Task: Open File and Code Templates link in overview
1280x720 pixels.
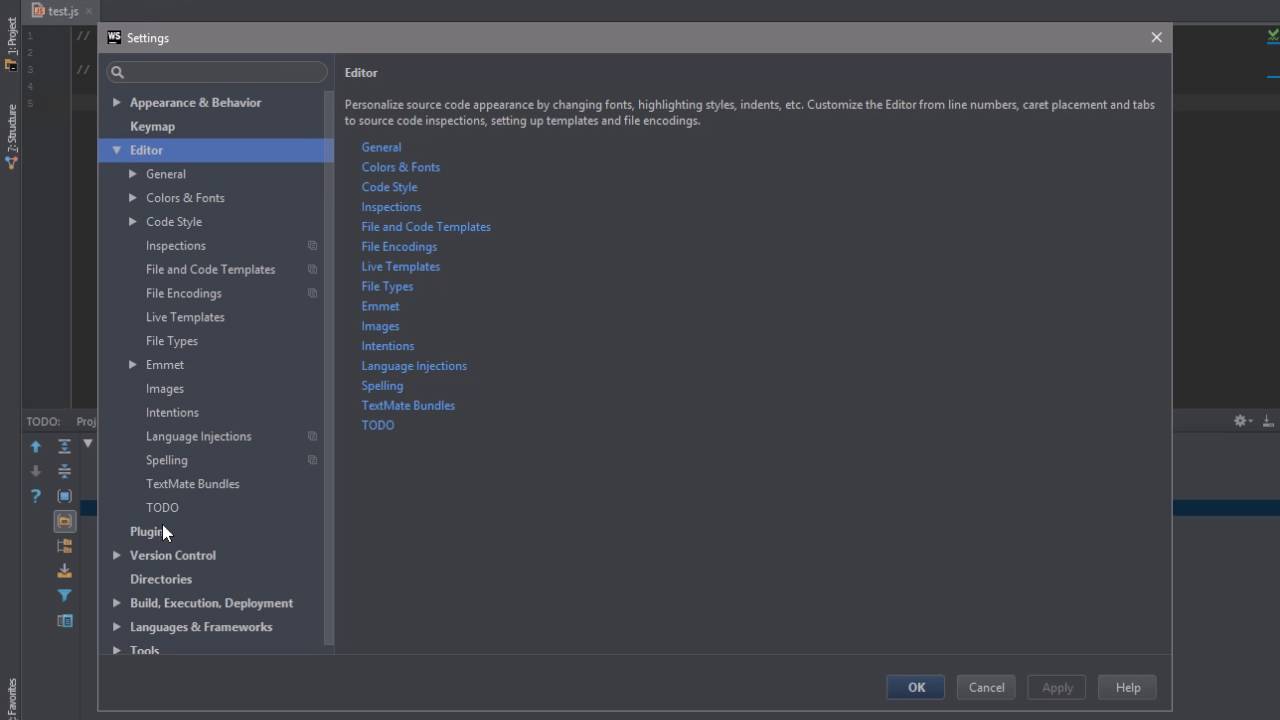Action: coord(426,227)
